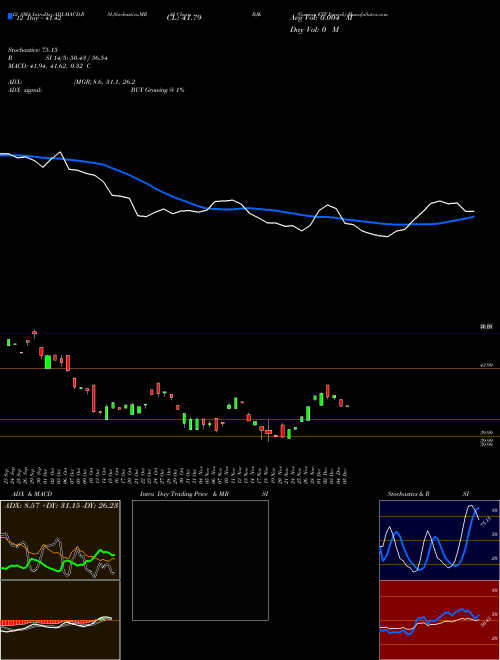This screenshot has height=660, width=500.
Task: Click the '(MGR) 8.6, 31.1, 26.2' values
Action: (x=104, y=82)
